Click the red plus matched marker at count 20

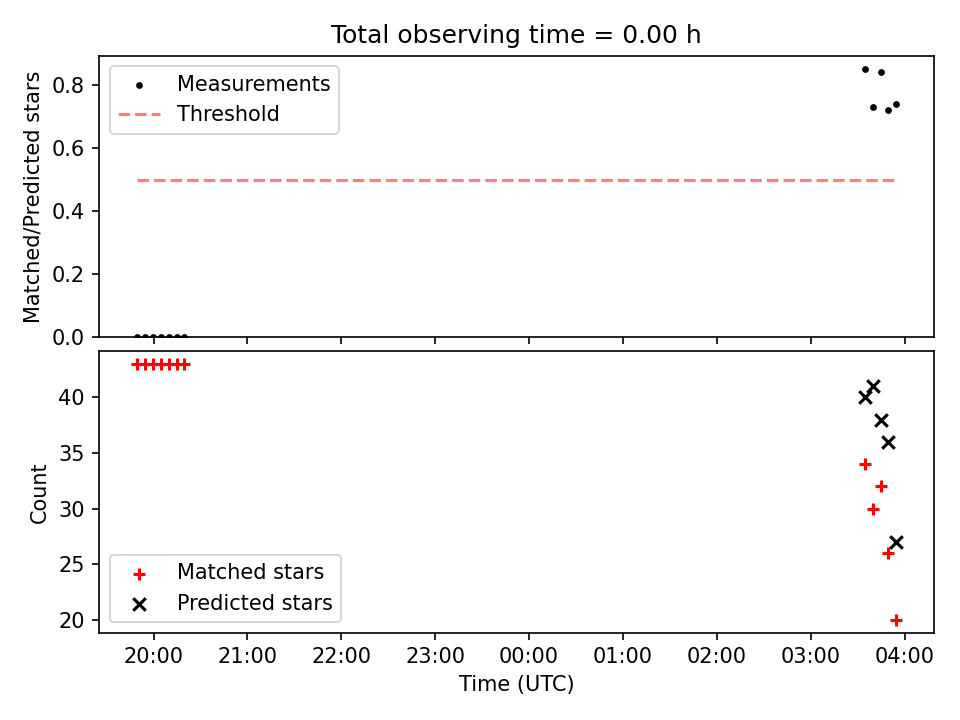pos(896,621)
